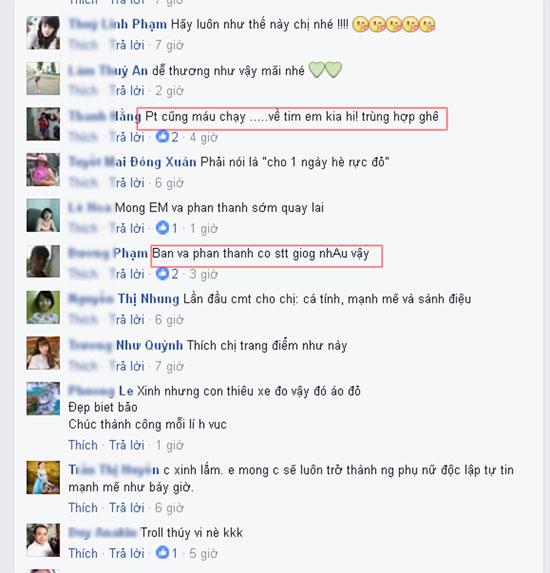
Task: Open the avatar beside 'Hãy luôn như thế này' comment
Action: 43,33
